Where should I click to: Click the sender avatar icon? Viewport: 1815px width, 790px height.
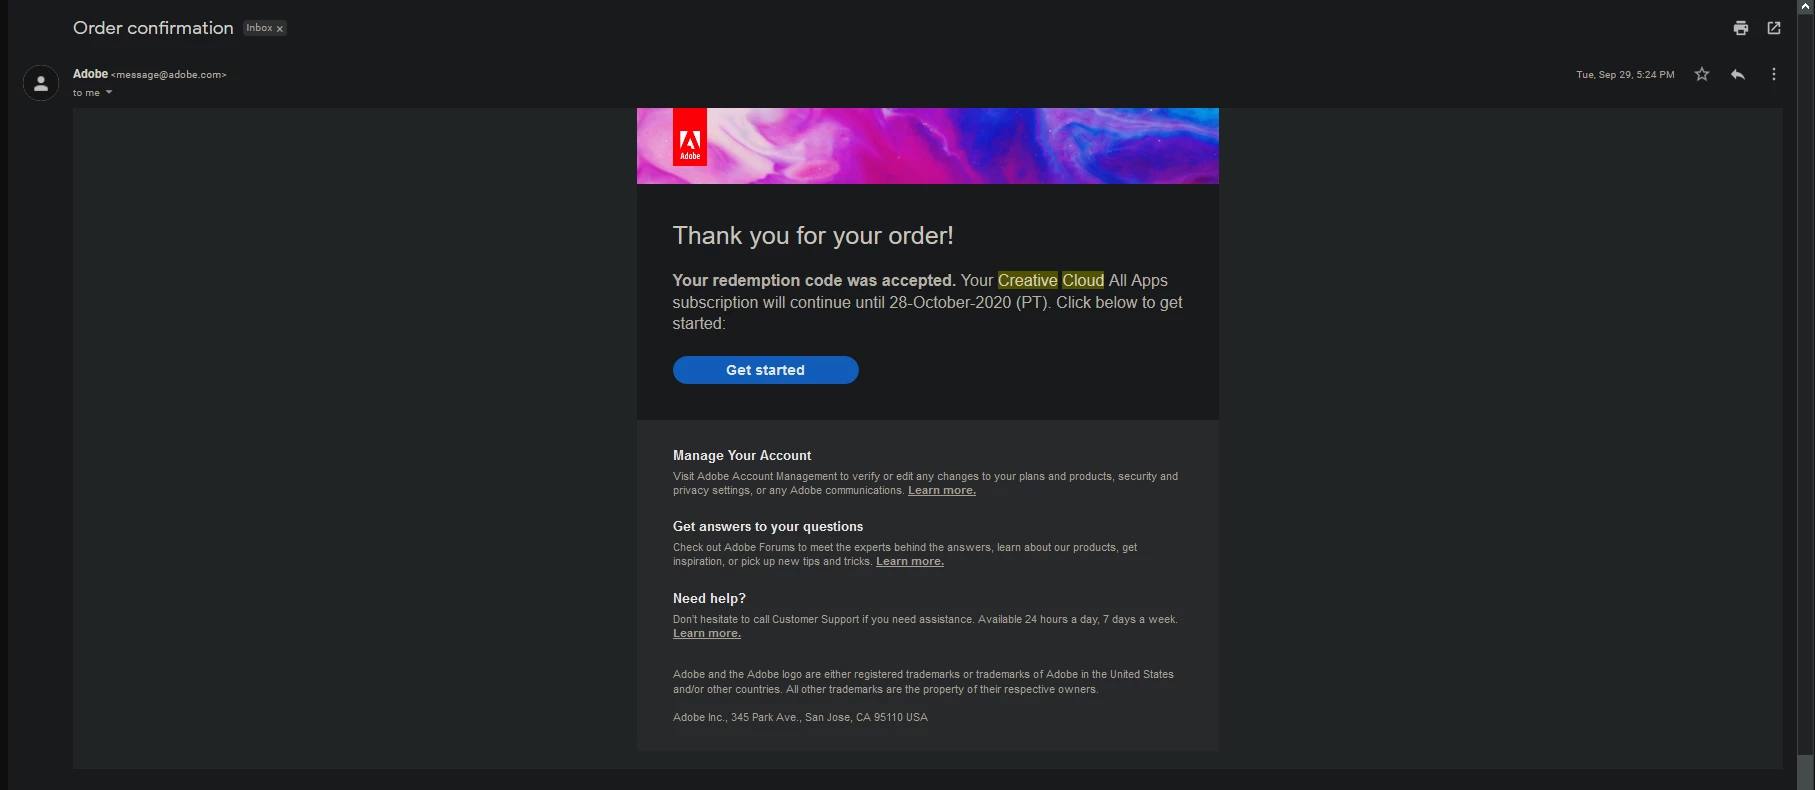[41, 83]
